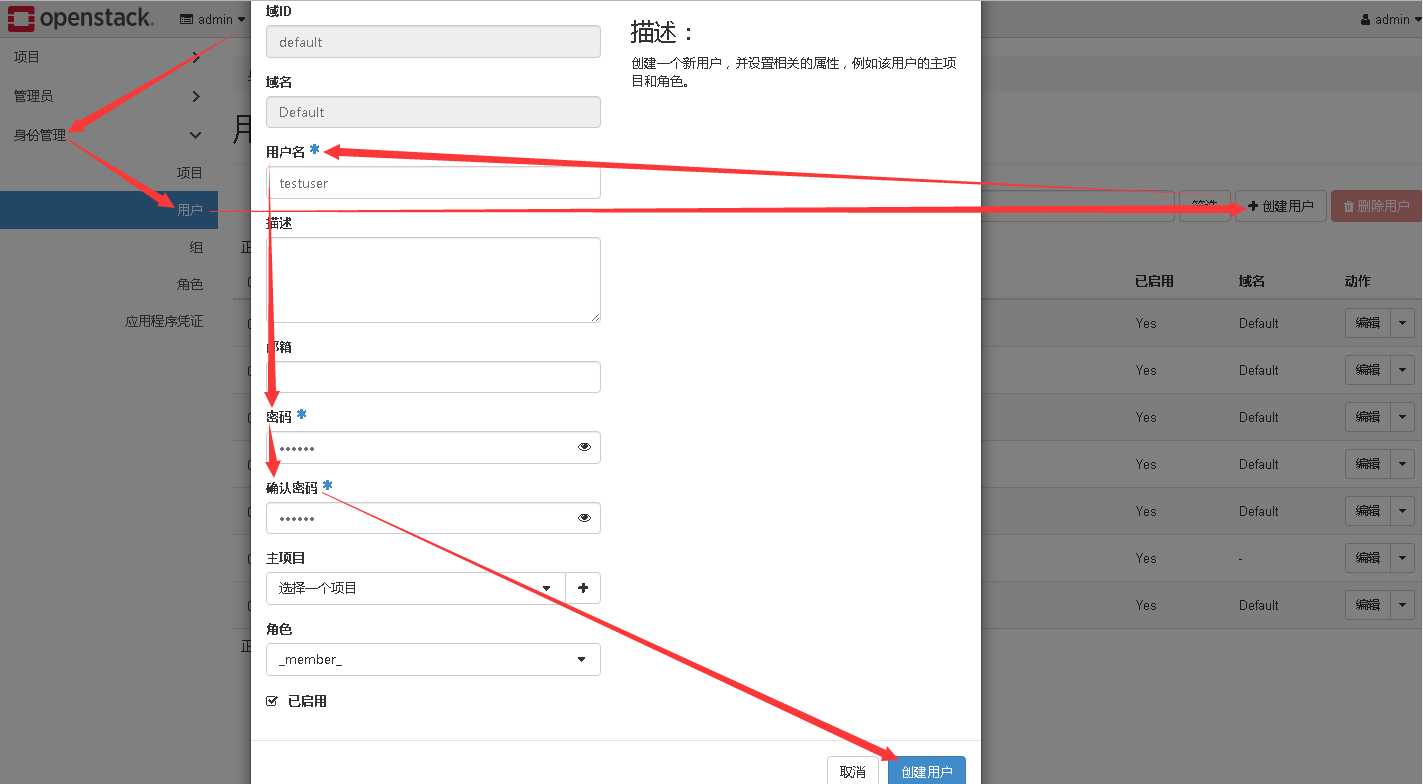Screen dimensions: 1423x784
Task: Open the 角色 dropdown showing _member_
Action: pos(433,659)
